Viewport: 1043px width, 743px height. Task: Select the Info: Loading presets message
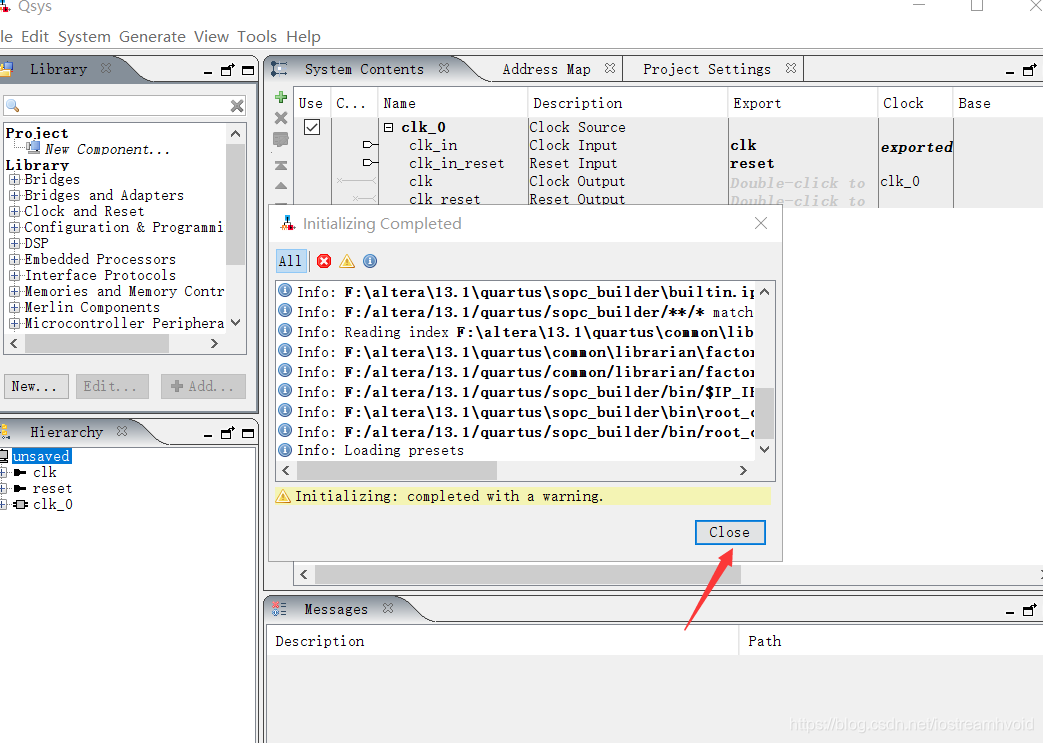pos(380,450)
